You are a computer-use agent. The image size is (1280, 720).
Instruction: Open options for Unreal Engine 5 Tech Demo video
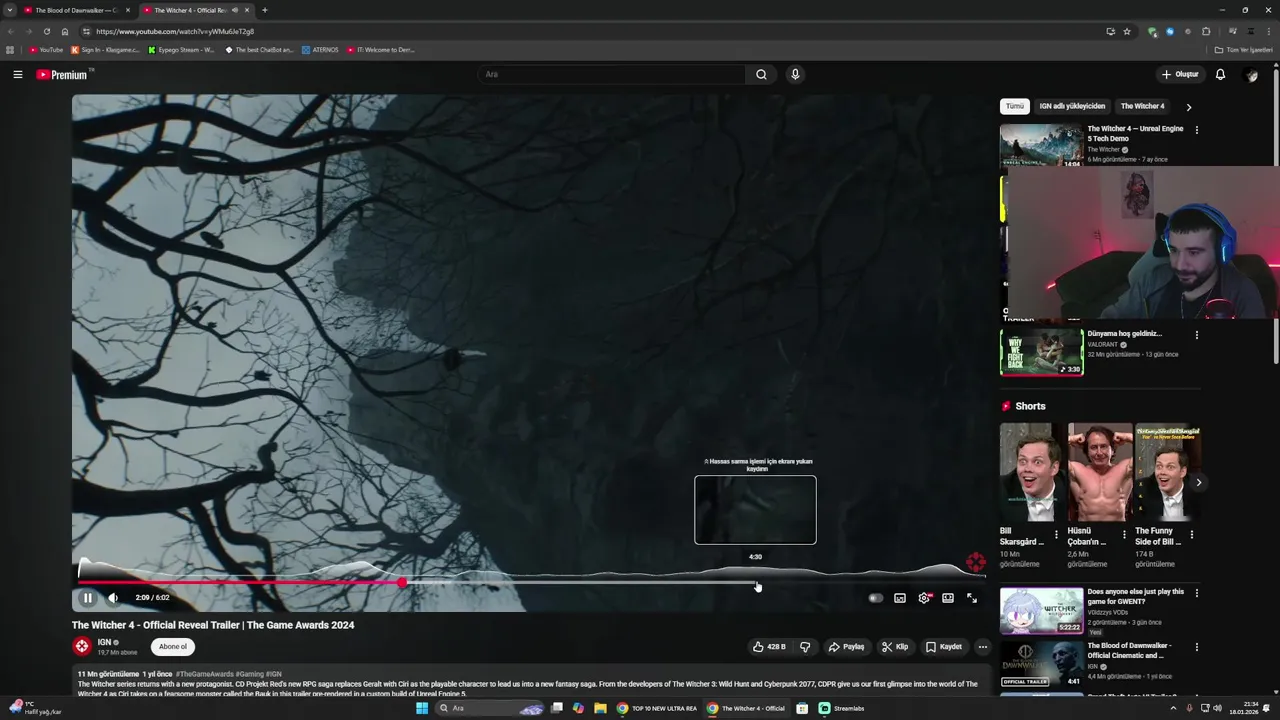[1196, 130]
